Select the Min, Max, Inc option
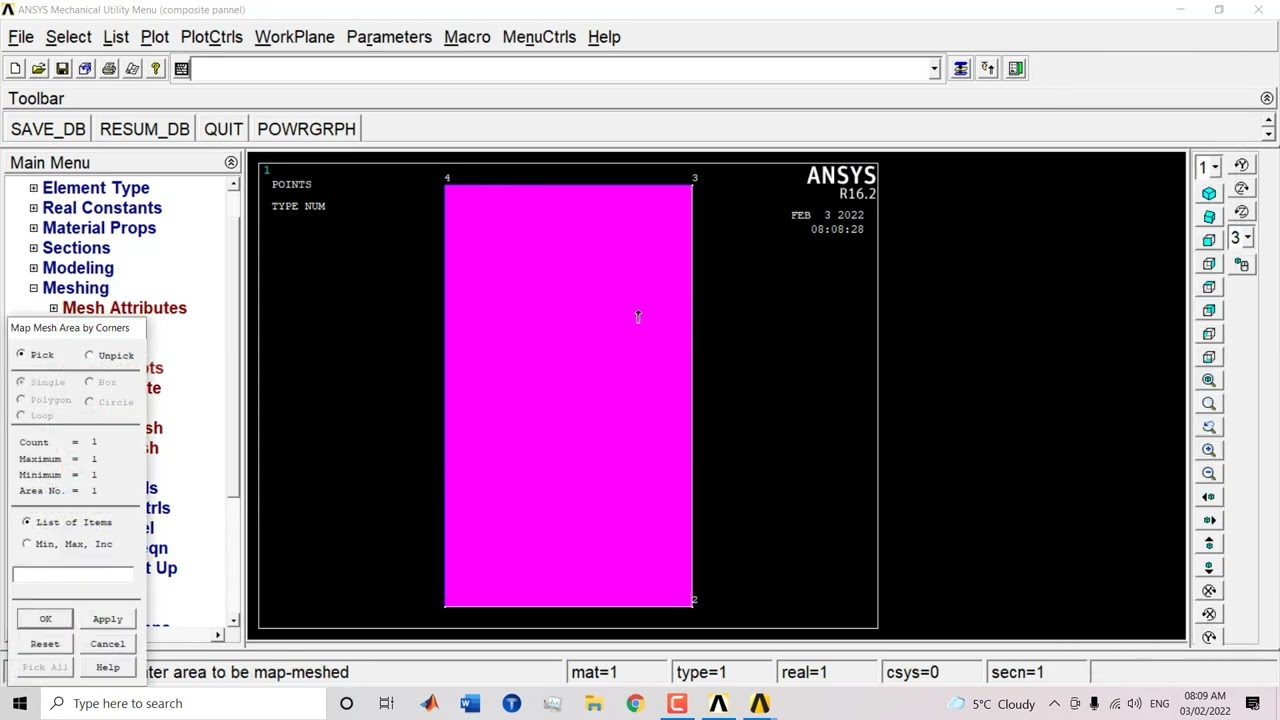The image size is (1280, 720). click(x=27, y=544)
